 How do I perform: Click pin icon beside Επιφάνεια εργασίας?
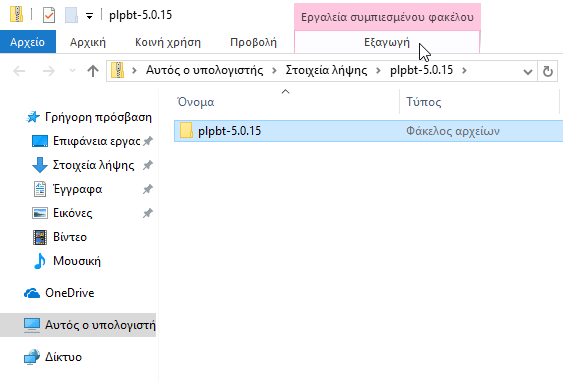(148, 141)
